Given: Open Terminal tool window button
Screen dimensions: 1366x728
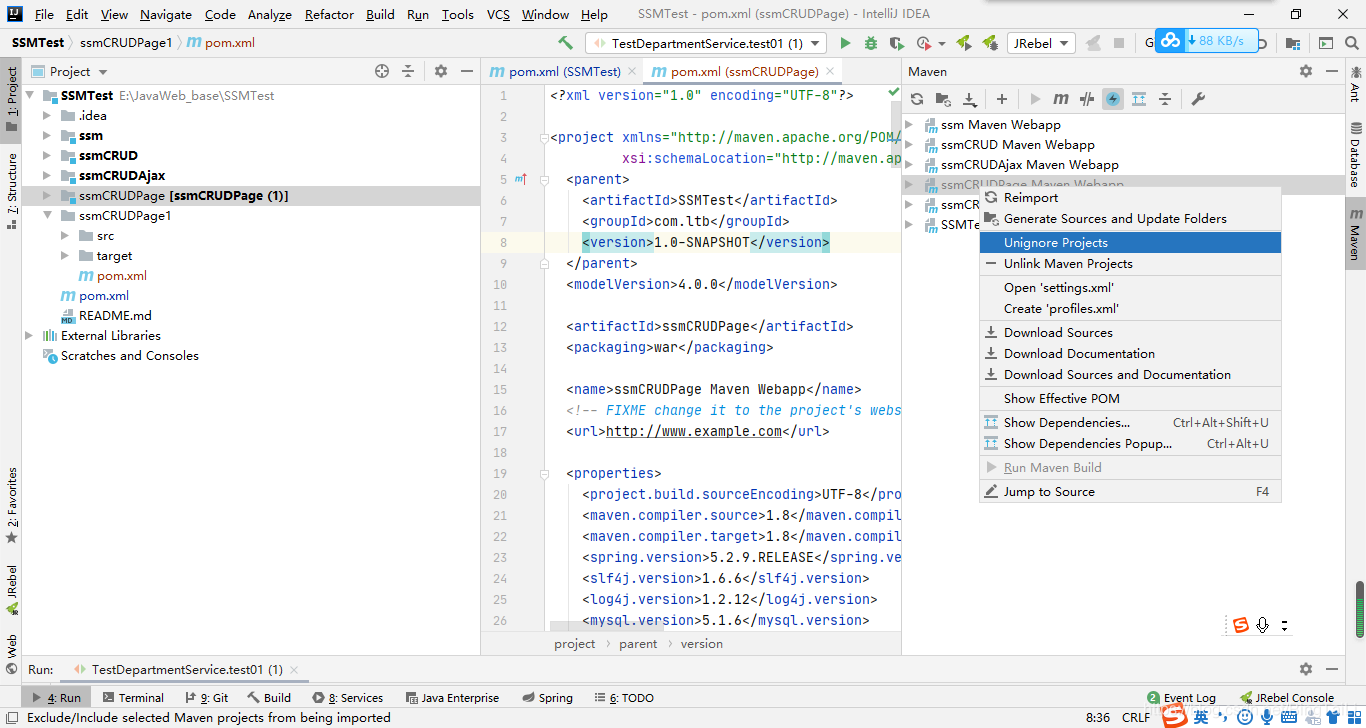Looking at the screenshot, I should pyautogui.click(x=132, y=697).
